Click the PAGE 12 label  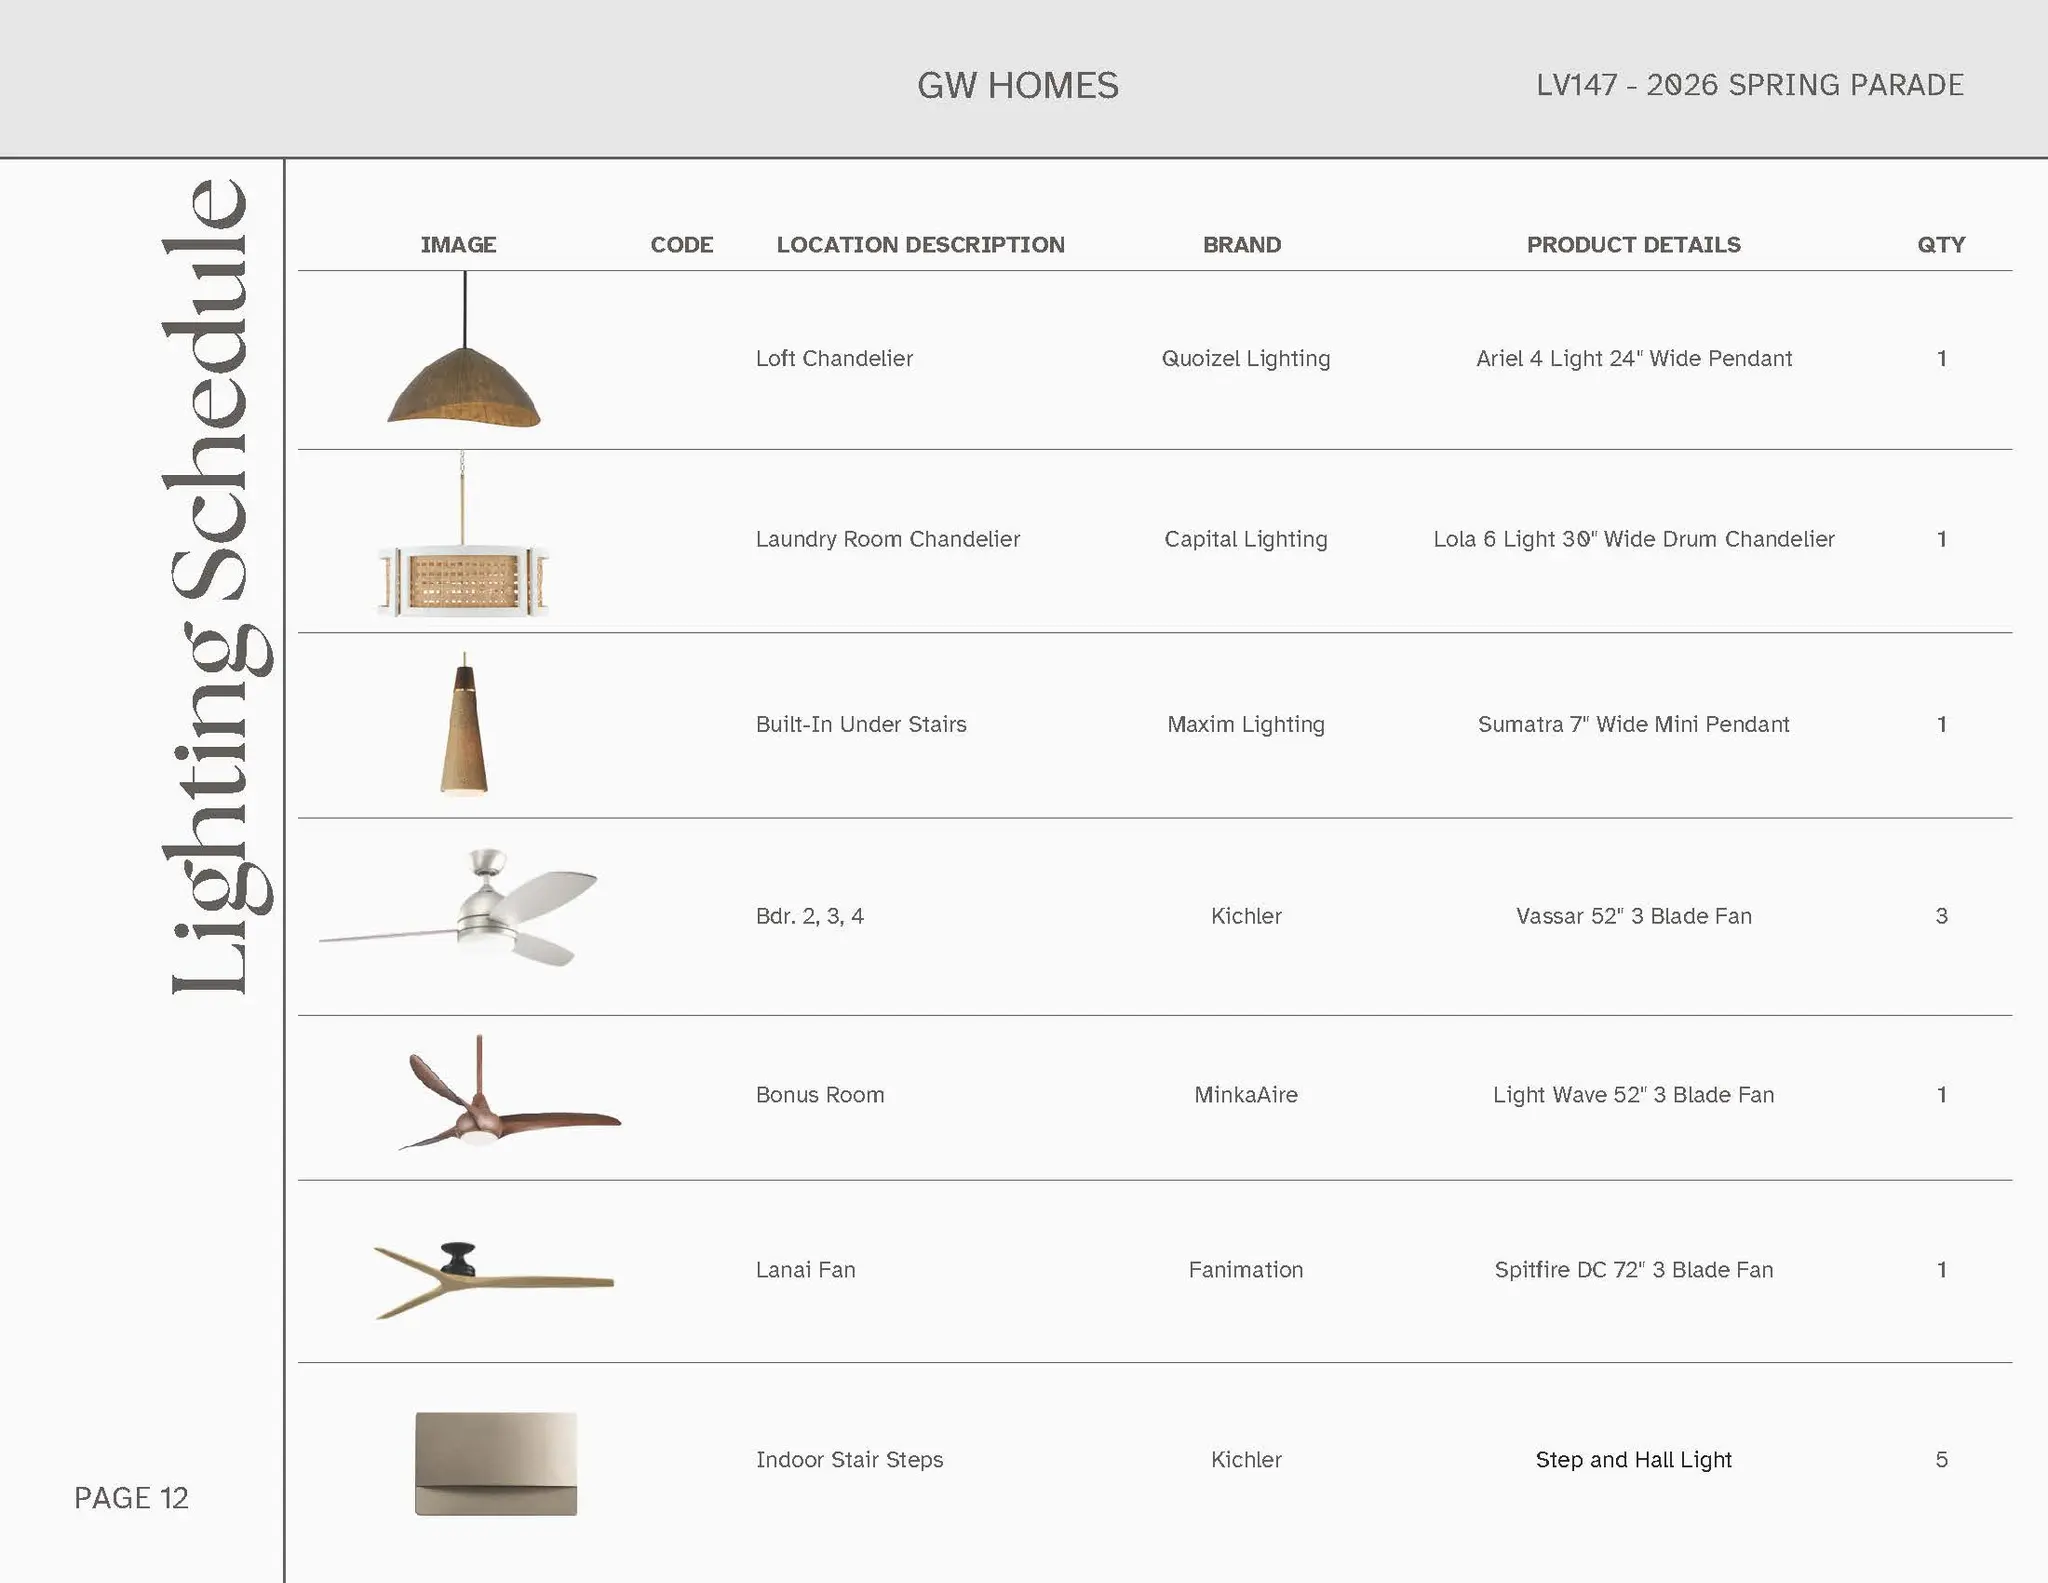[131, 1497]
